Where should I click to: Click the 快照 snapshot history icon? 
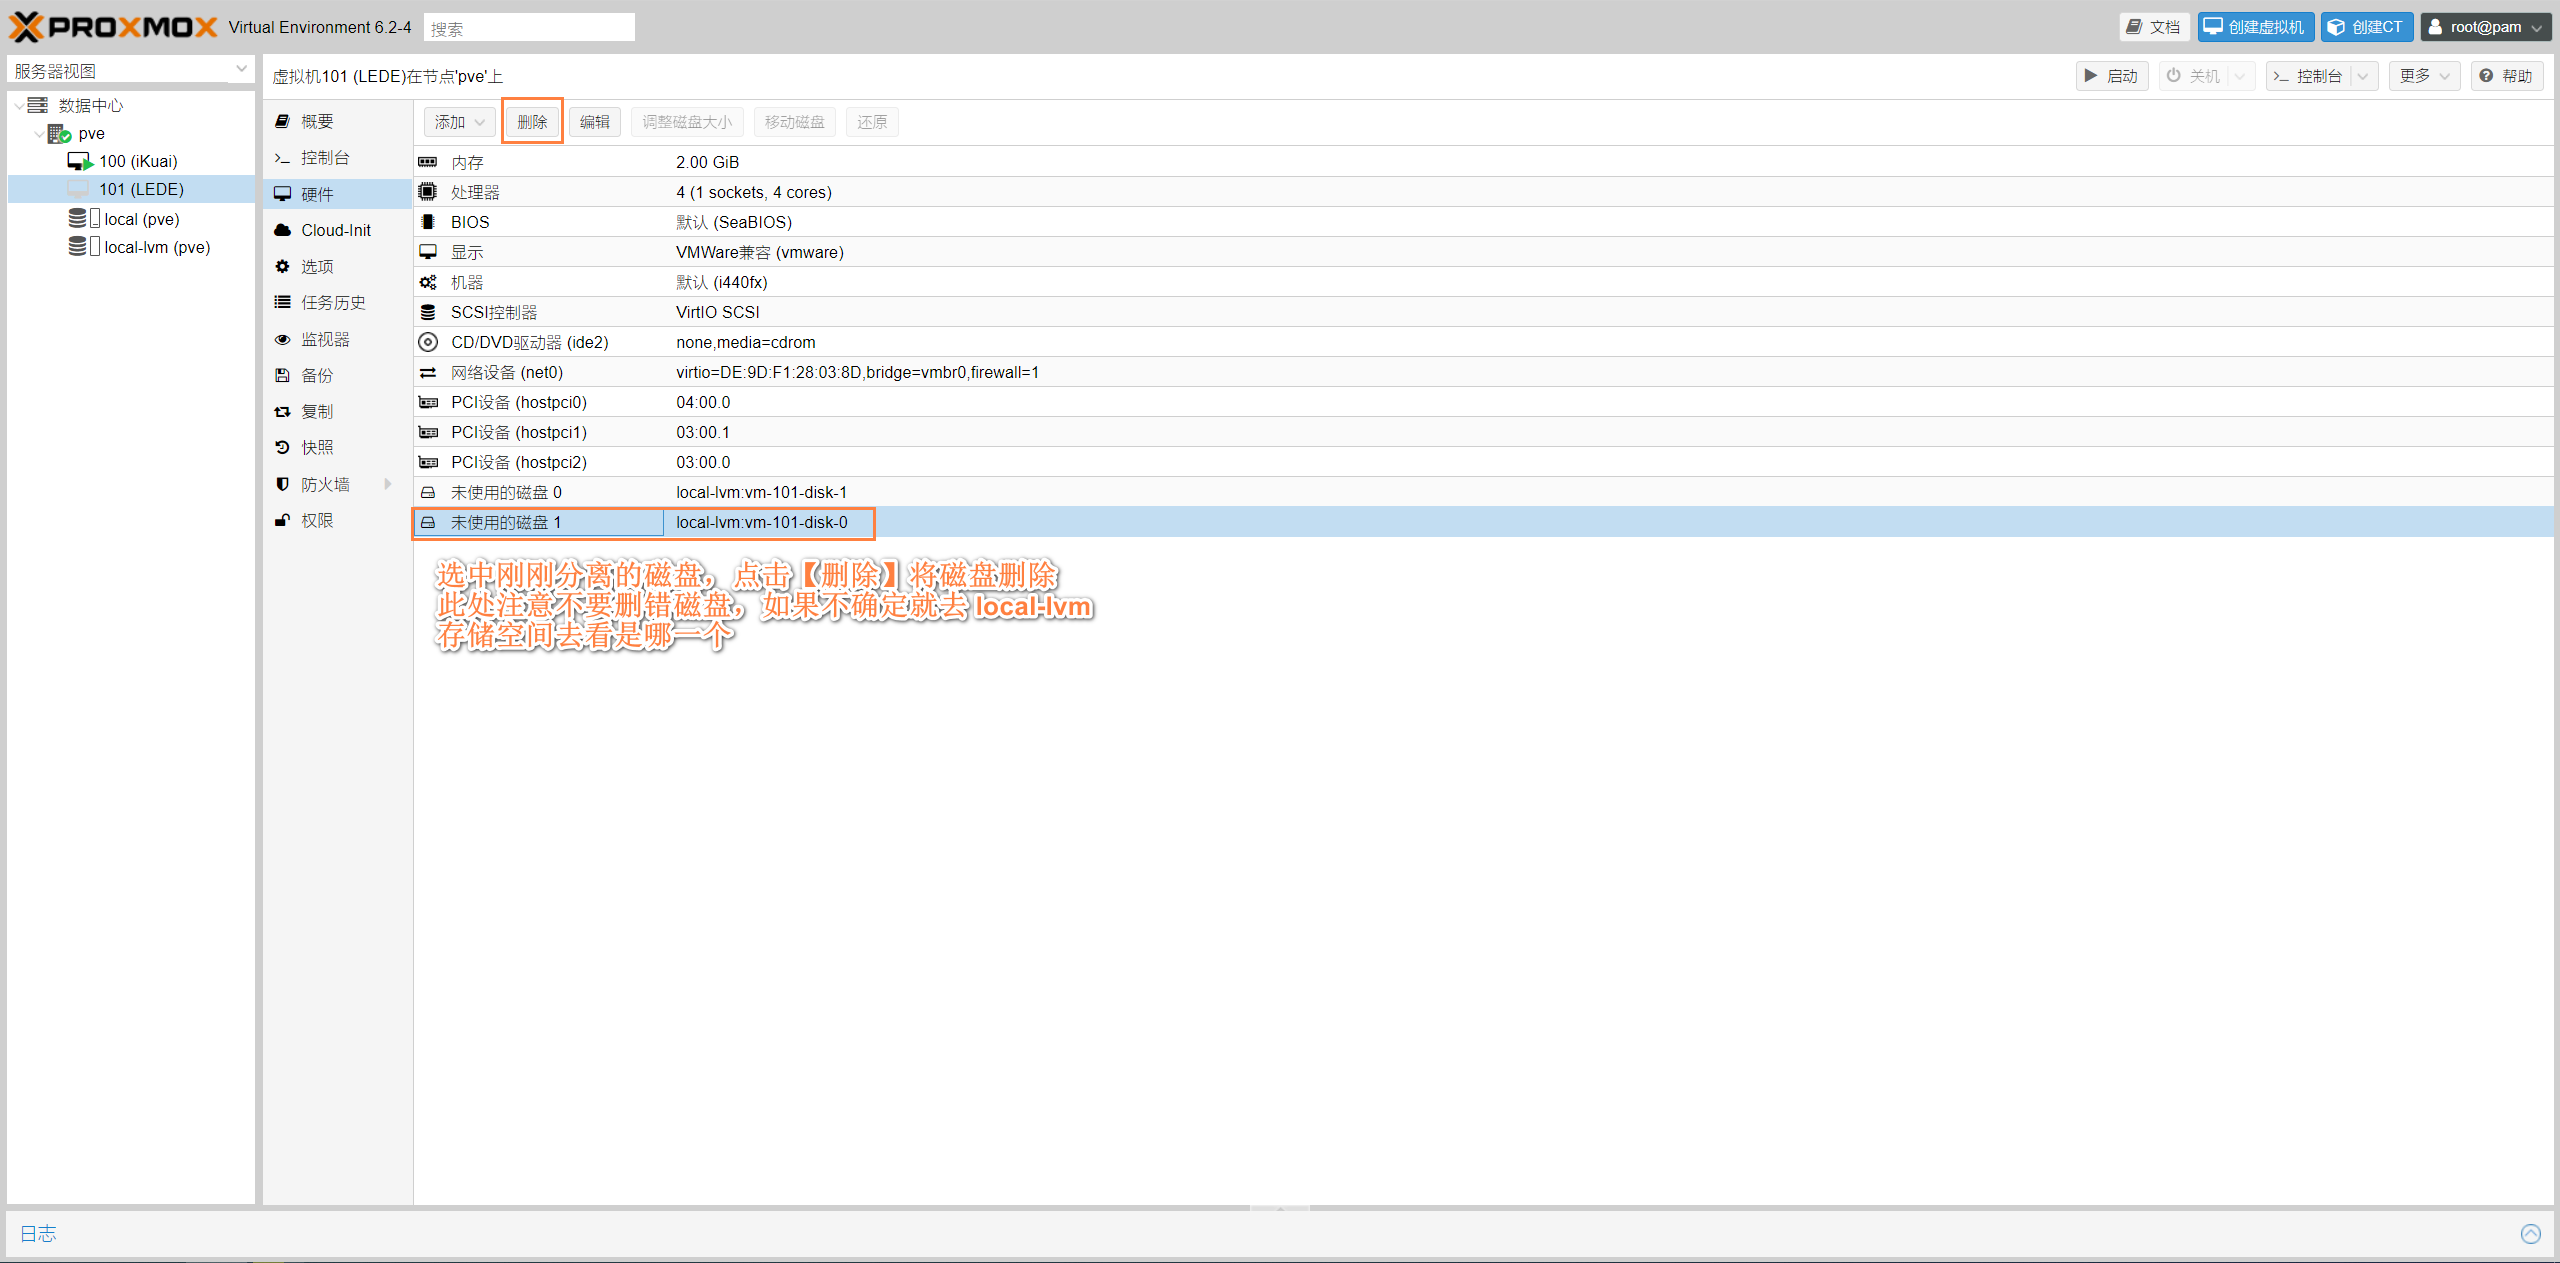pyautogui.click(x=283, y=448)
